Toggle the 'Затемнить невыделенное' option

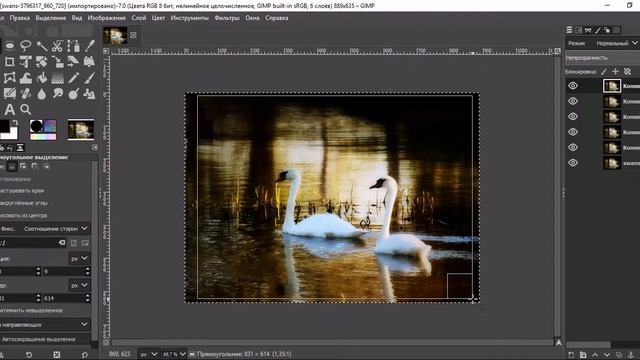pos(32,310)
